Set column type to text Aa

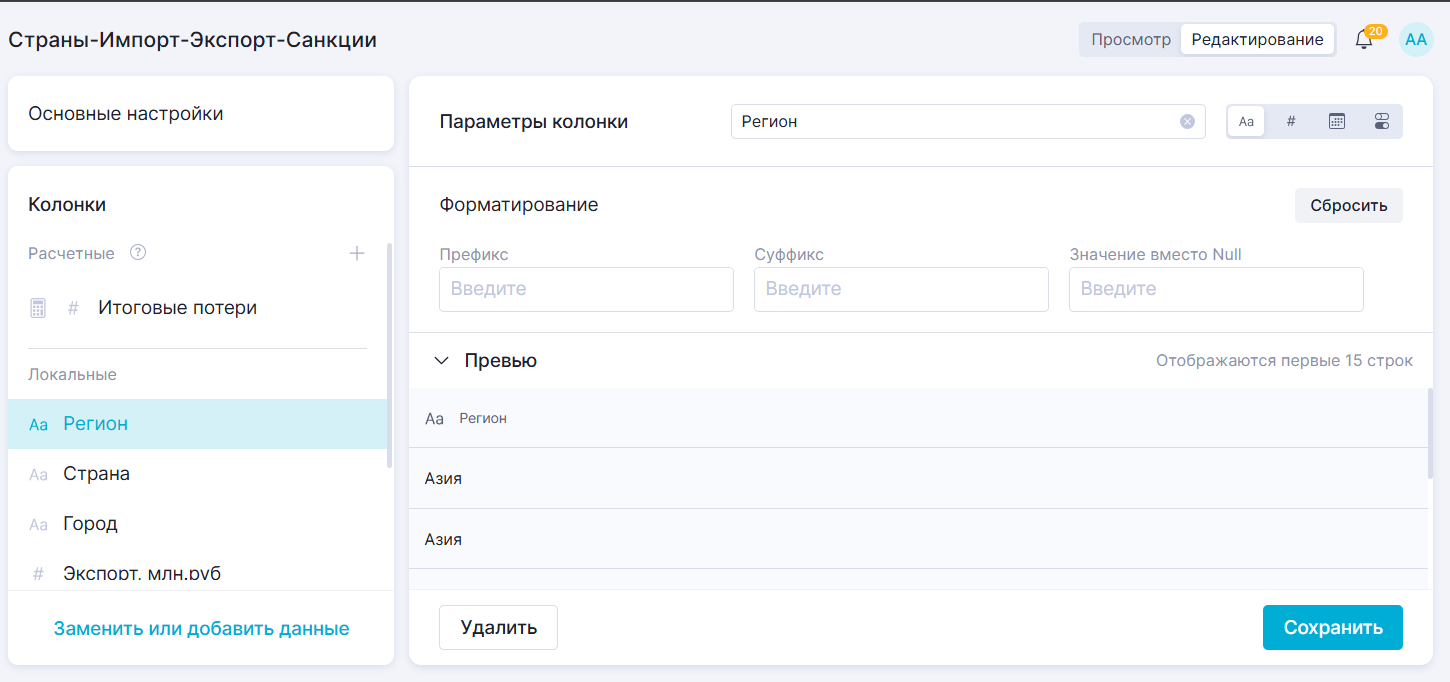(x=1246, y=122)
